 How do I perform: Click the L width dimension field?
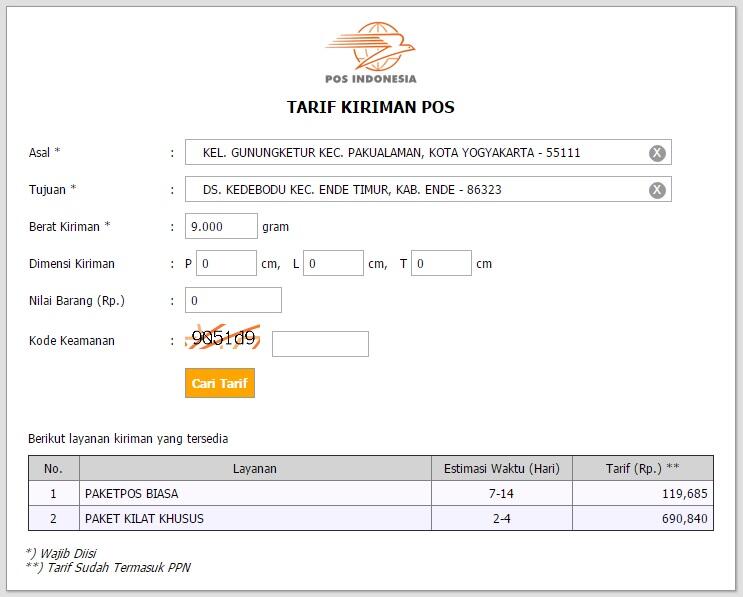(334, 263)
